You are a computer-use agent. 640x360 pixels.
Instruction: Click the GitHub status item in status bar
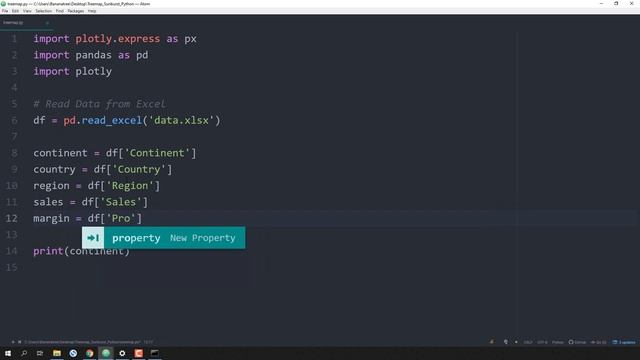click(x=577, y=342)
